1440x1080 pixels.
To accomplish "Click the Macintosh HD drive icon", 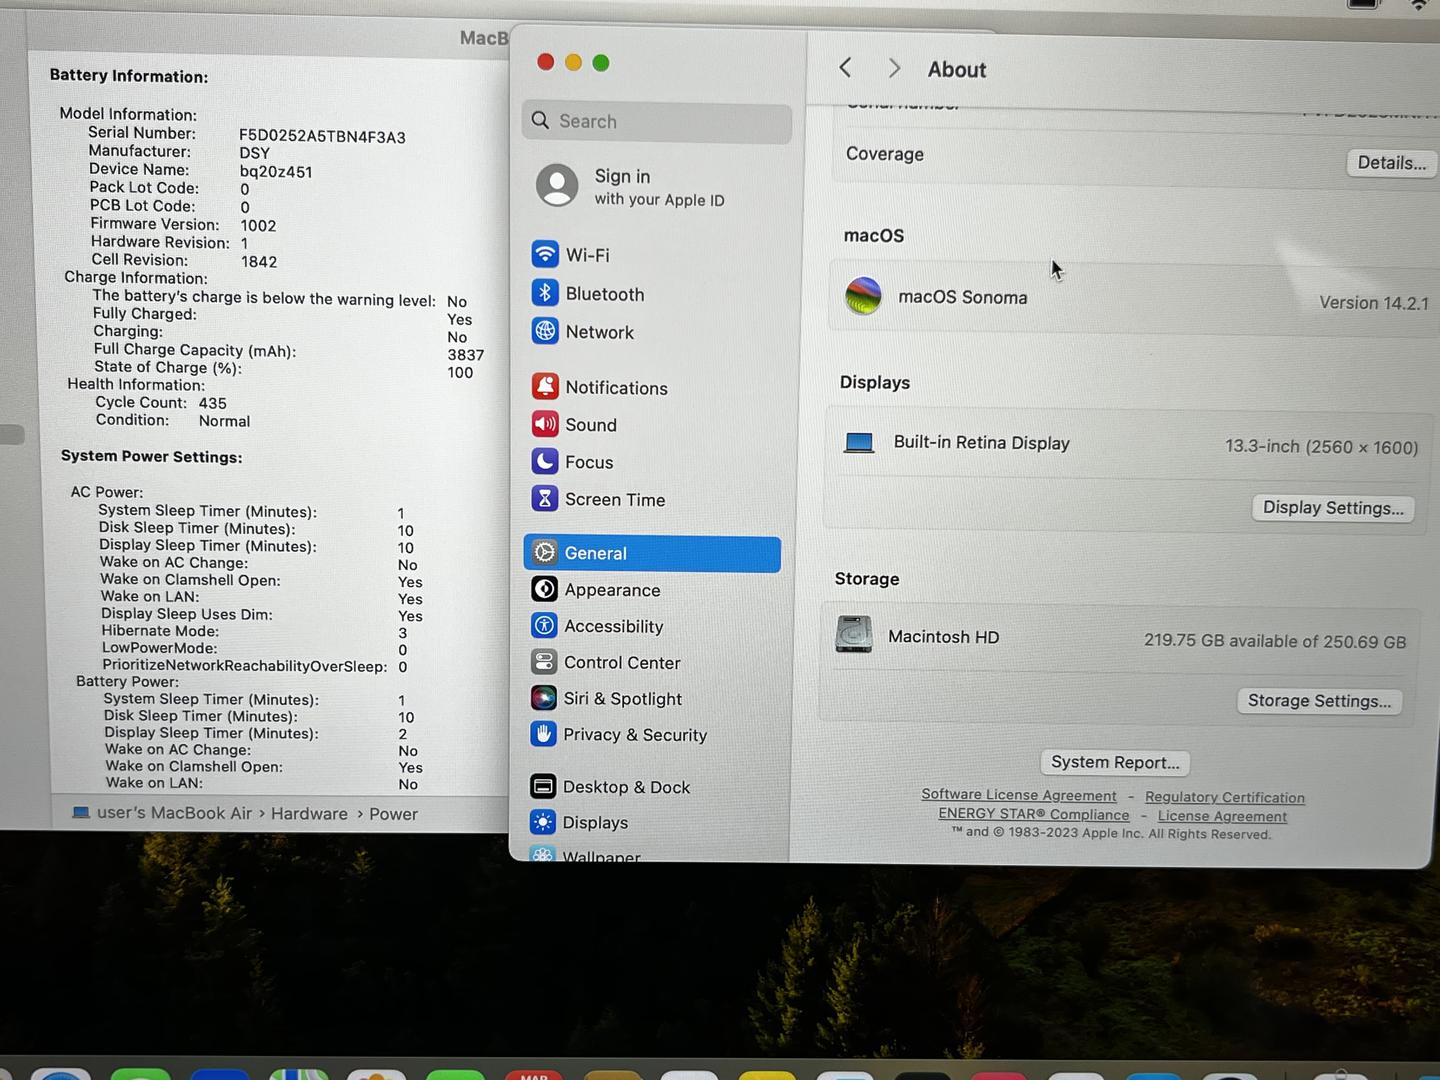I will (854, 635).
